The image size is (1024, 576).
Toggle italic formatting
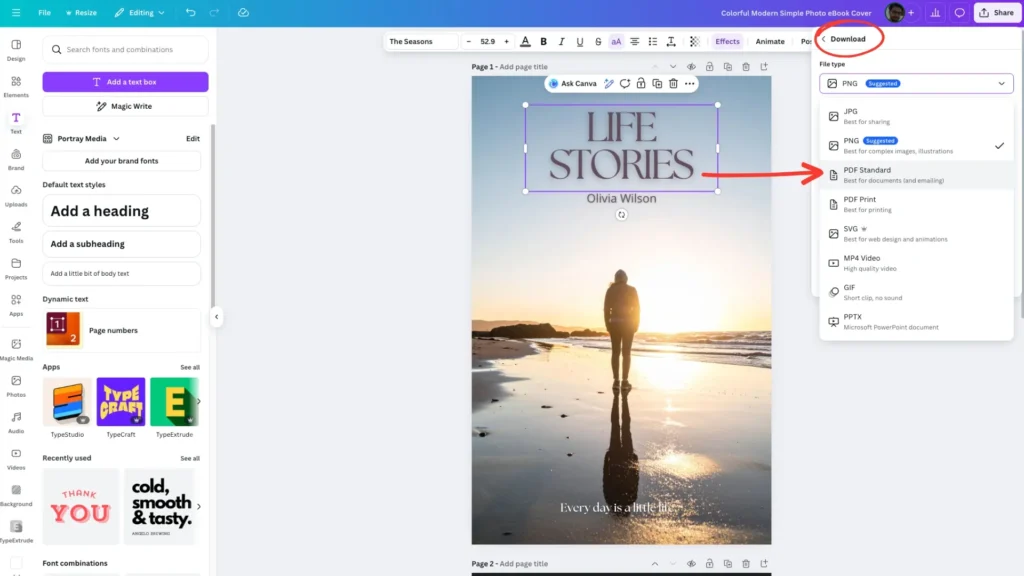pos(561,42)
